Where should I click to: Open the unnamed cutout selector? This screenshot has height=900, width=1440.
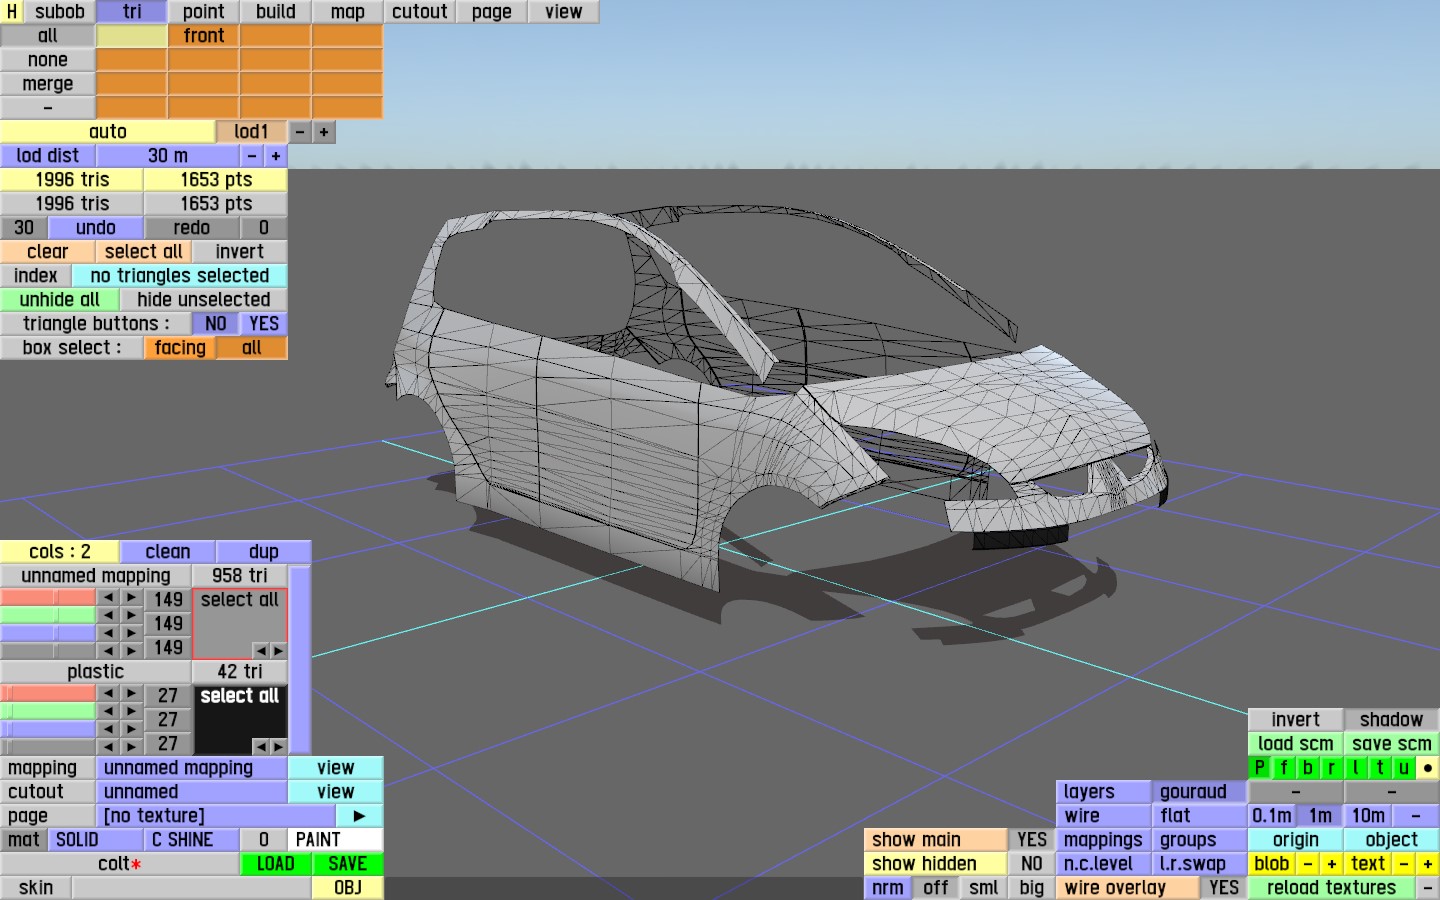click(x=192, y=792)
